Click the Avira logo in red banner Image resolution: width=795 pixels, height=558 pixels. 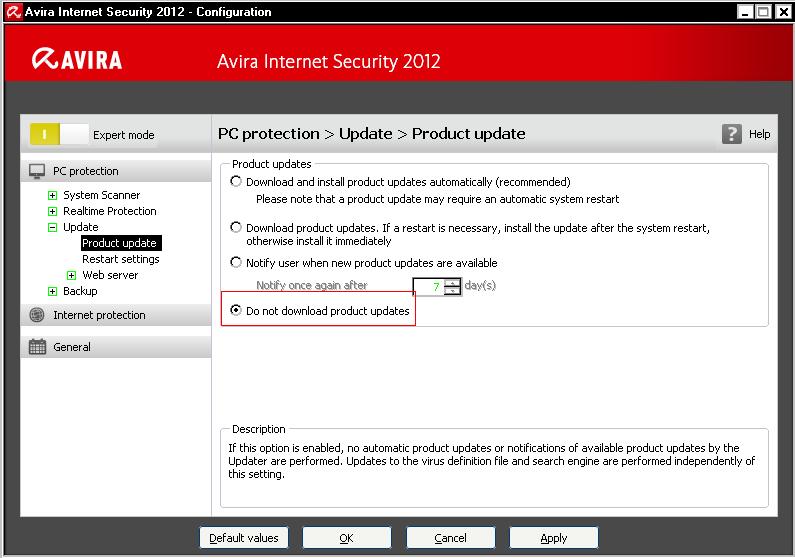point(77,59)
